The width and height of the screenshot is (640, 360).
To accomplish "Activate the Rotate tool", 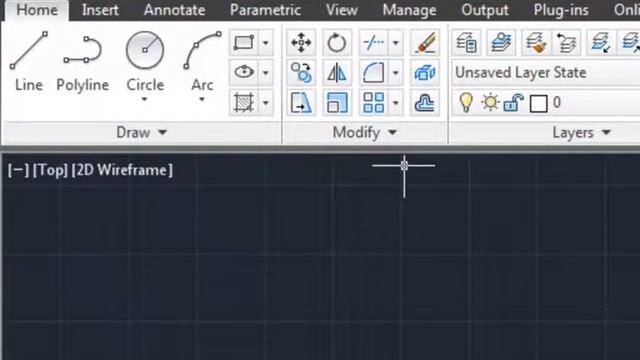I will click(337, 42).
